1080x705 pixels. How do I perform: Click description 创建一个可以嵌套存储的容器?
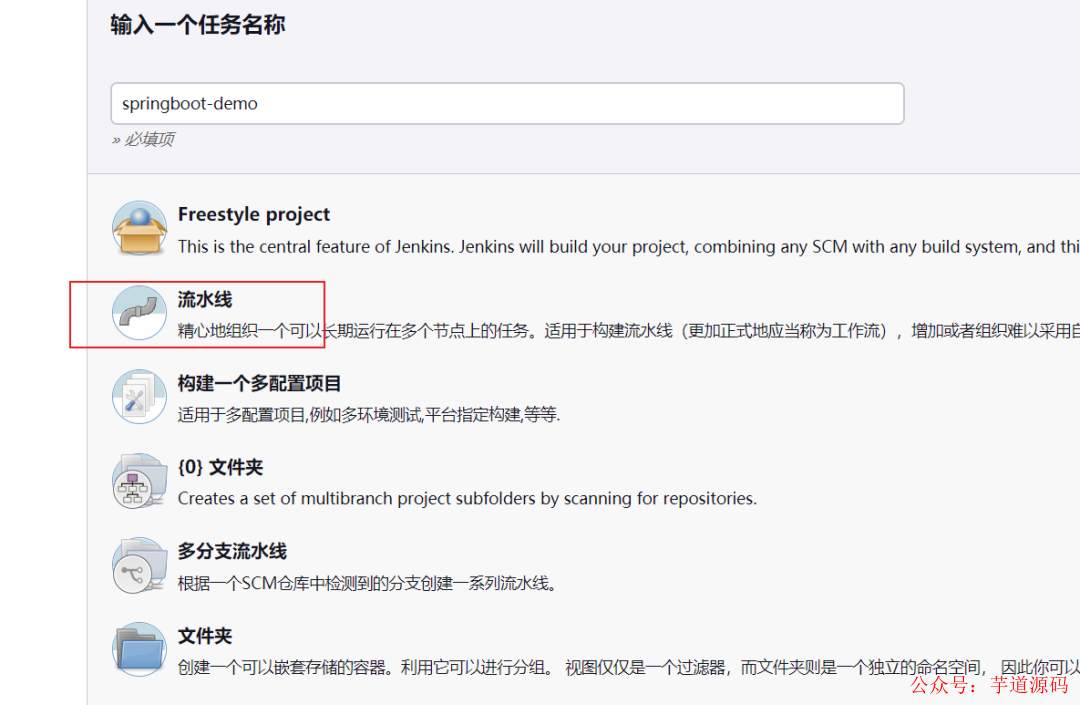pyautogui.click(x=628, y=668)
